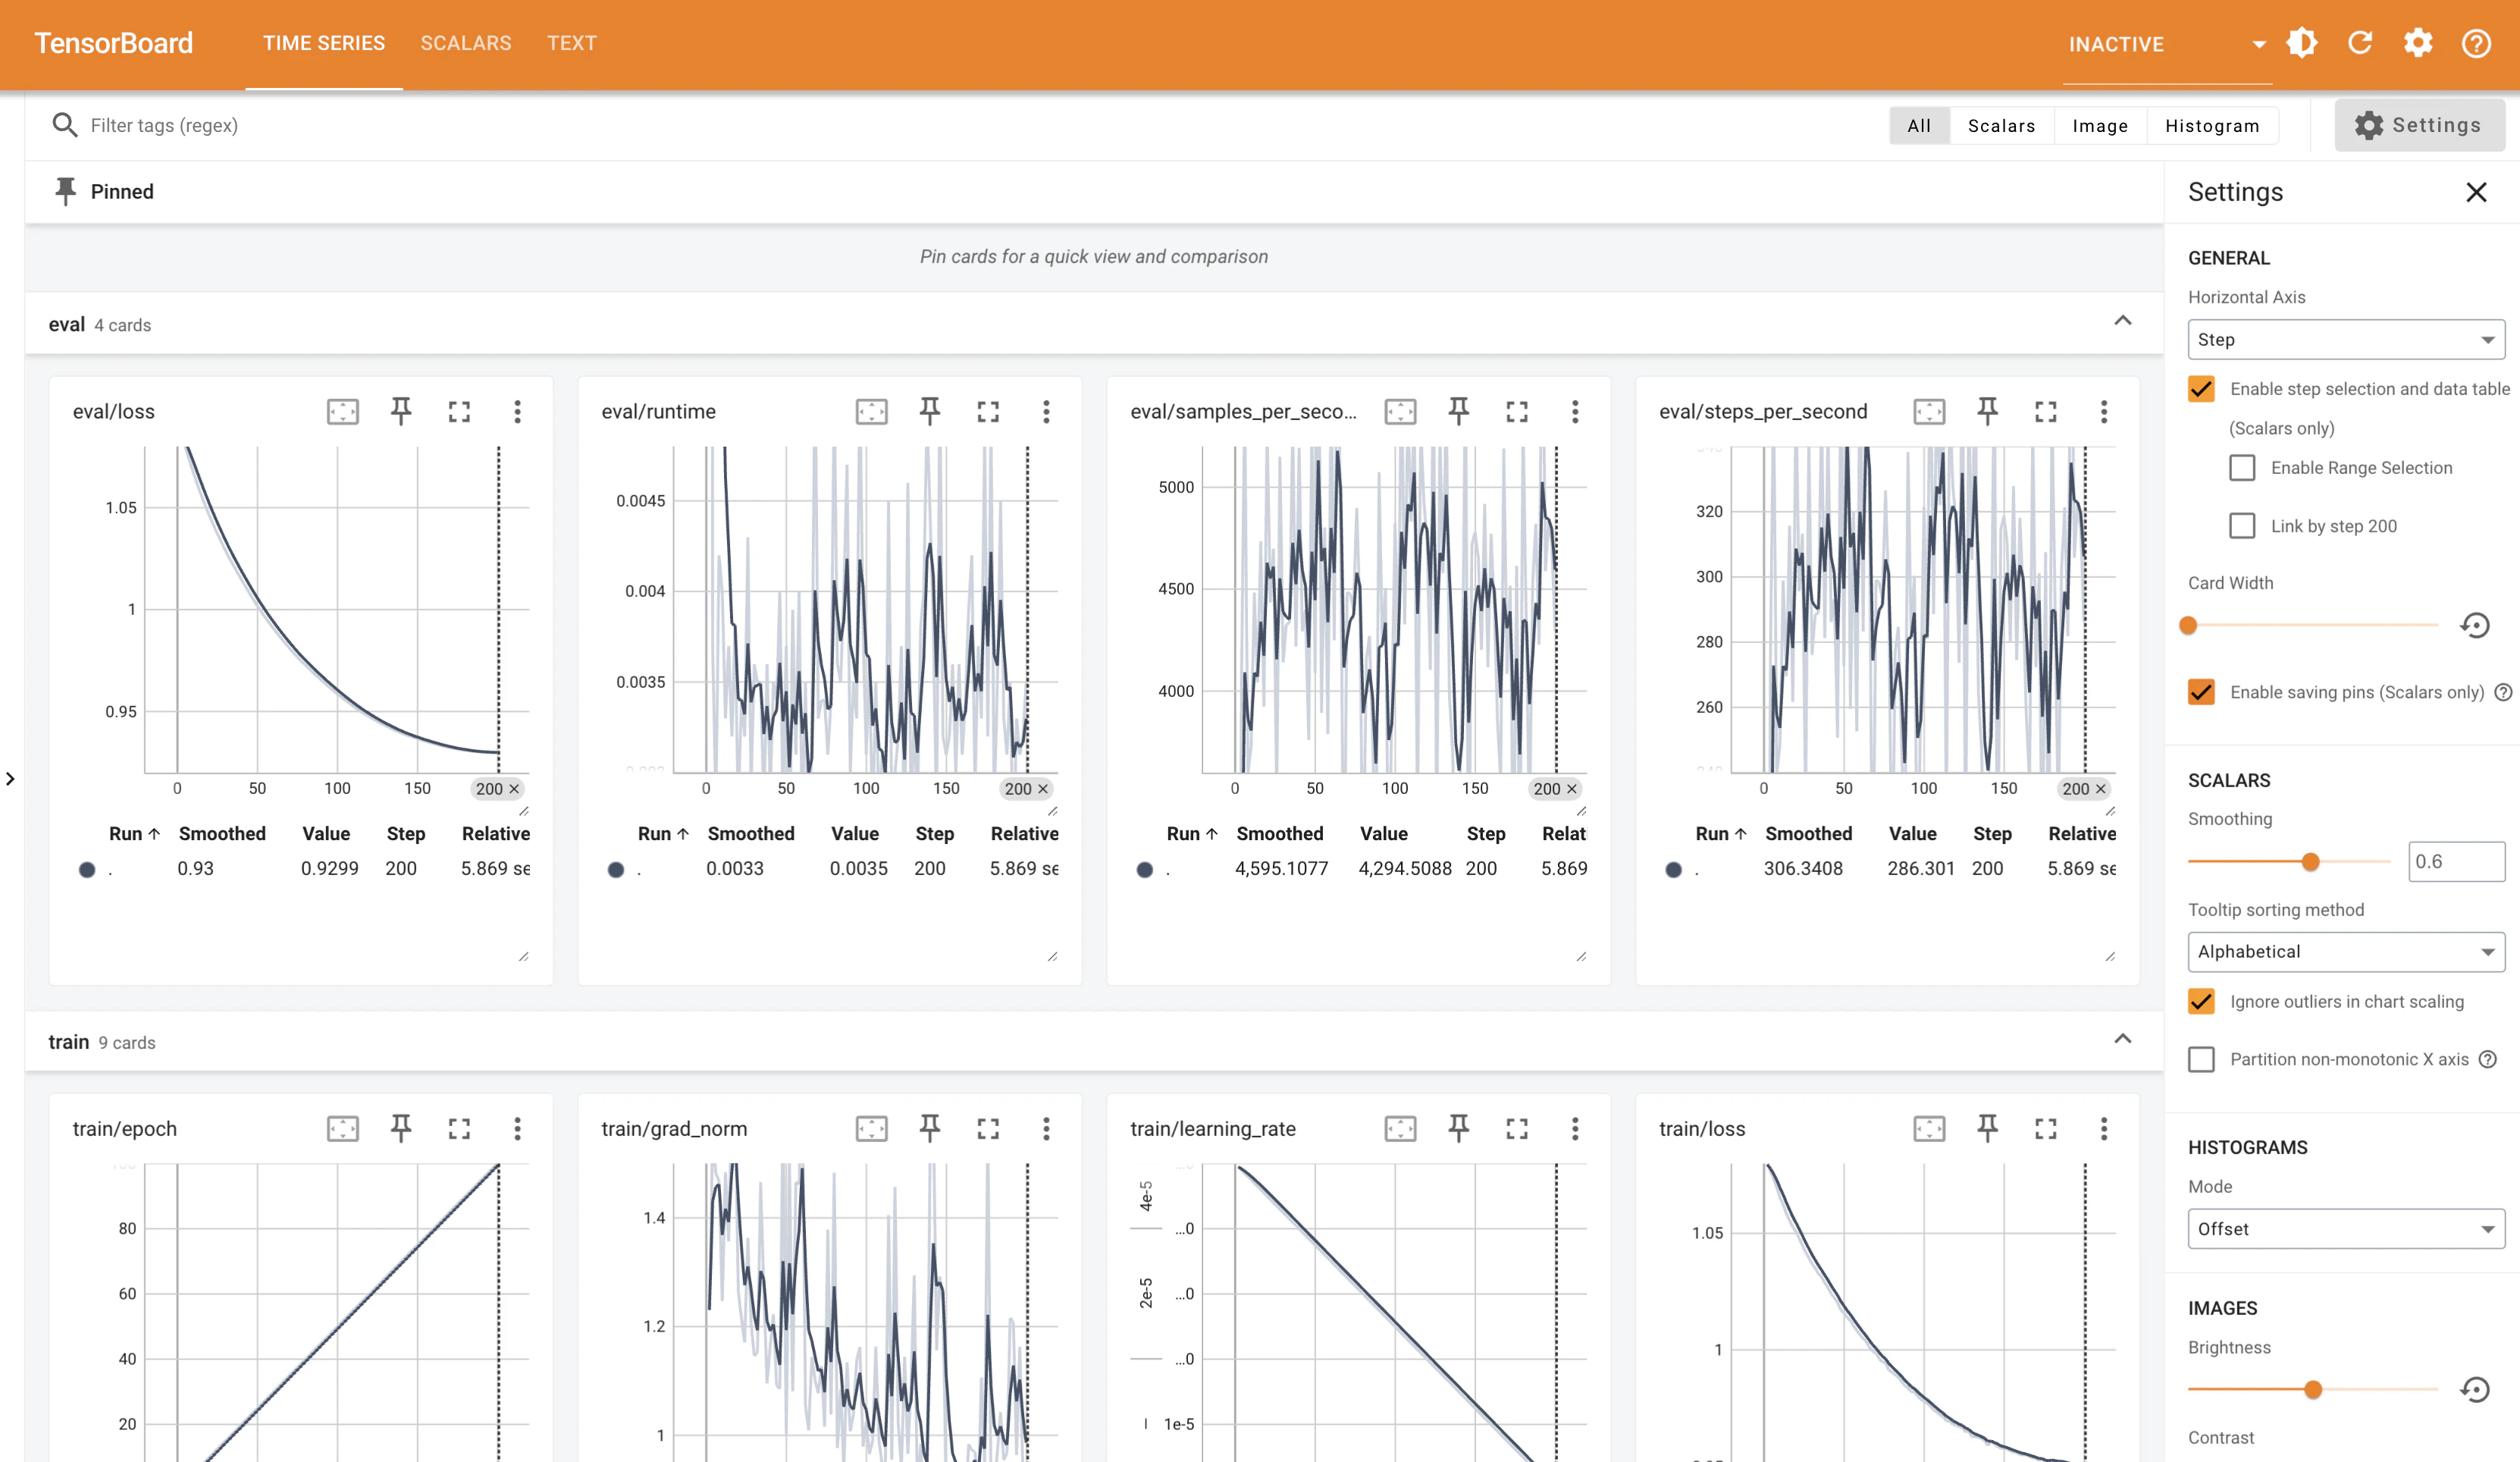This screenshot has height=1462, width=2520.
Task: Expand the runs sidebar with the left-edge arrow
Action: tap(10, 779)
